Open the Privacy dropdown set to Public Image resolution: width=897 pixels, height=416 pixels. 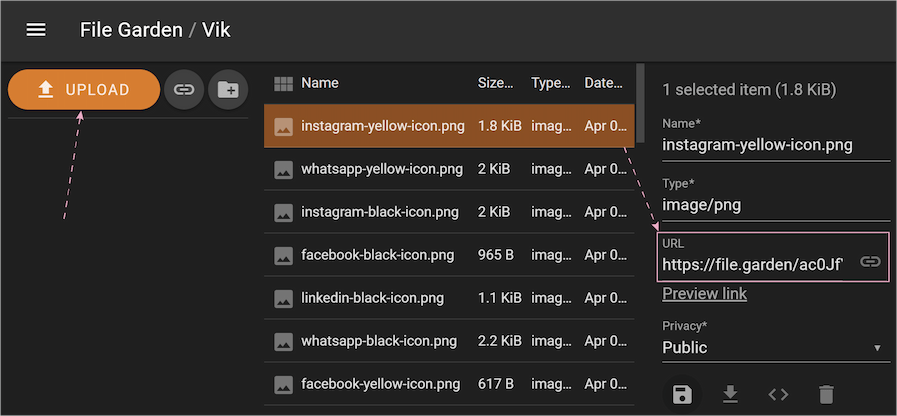tap(776, 347)
